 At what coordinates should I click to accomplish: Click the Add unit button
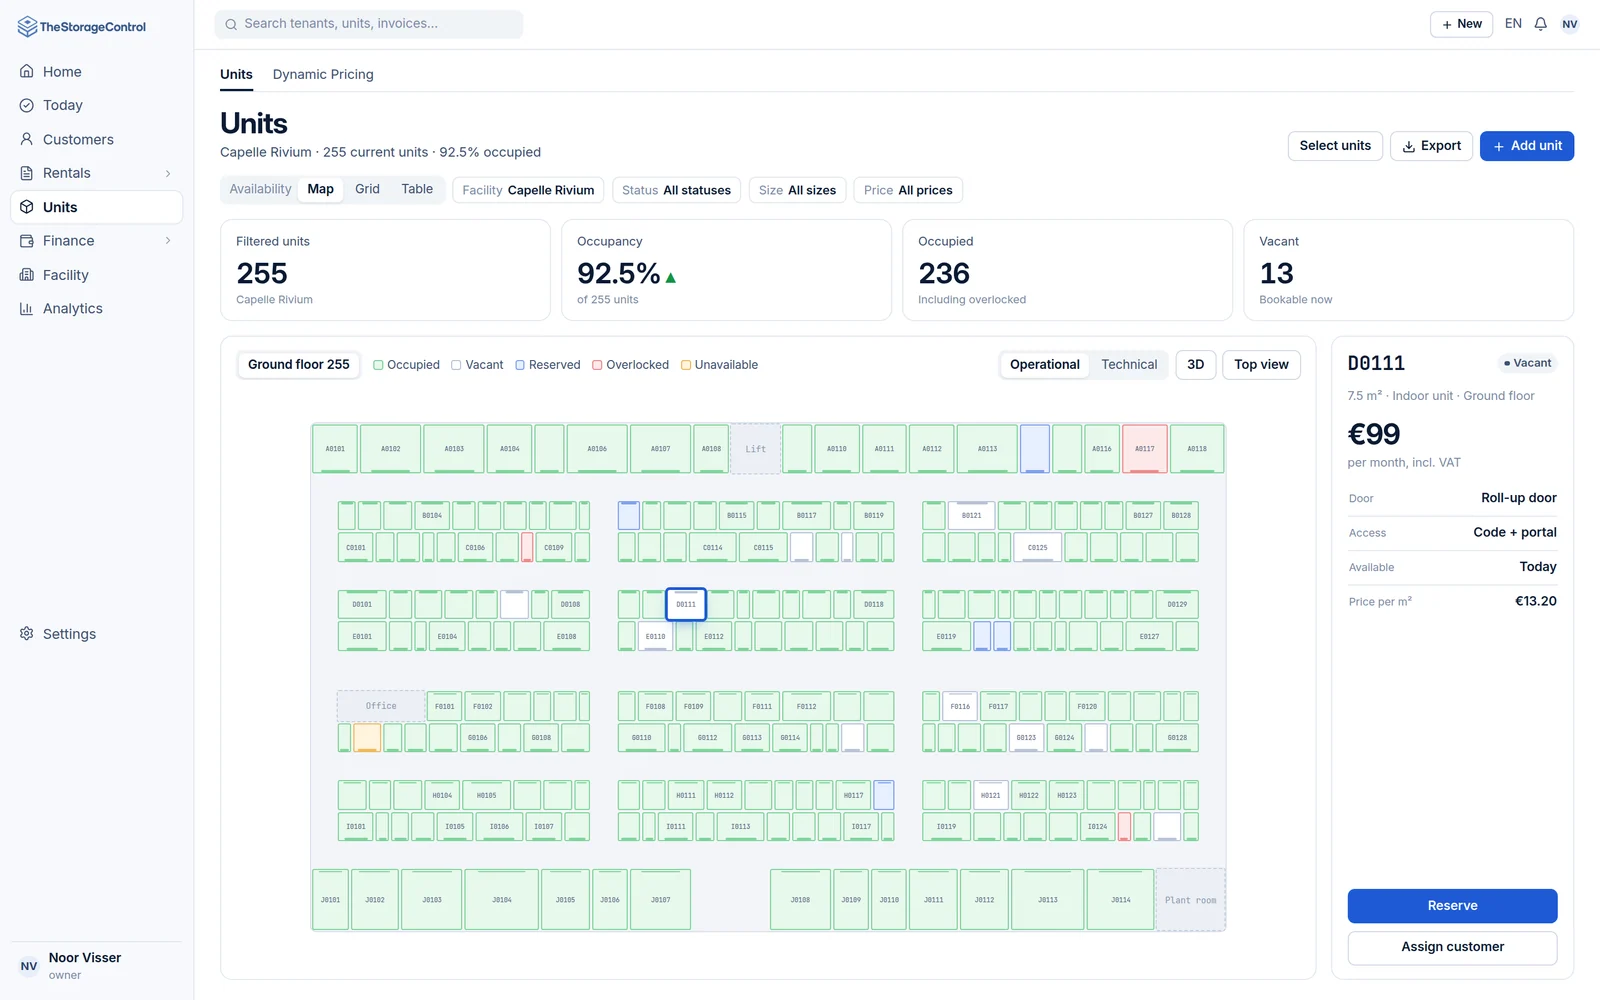(1527, 146)
